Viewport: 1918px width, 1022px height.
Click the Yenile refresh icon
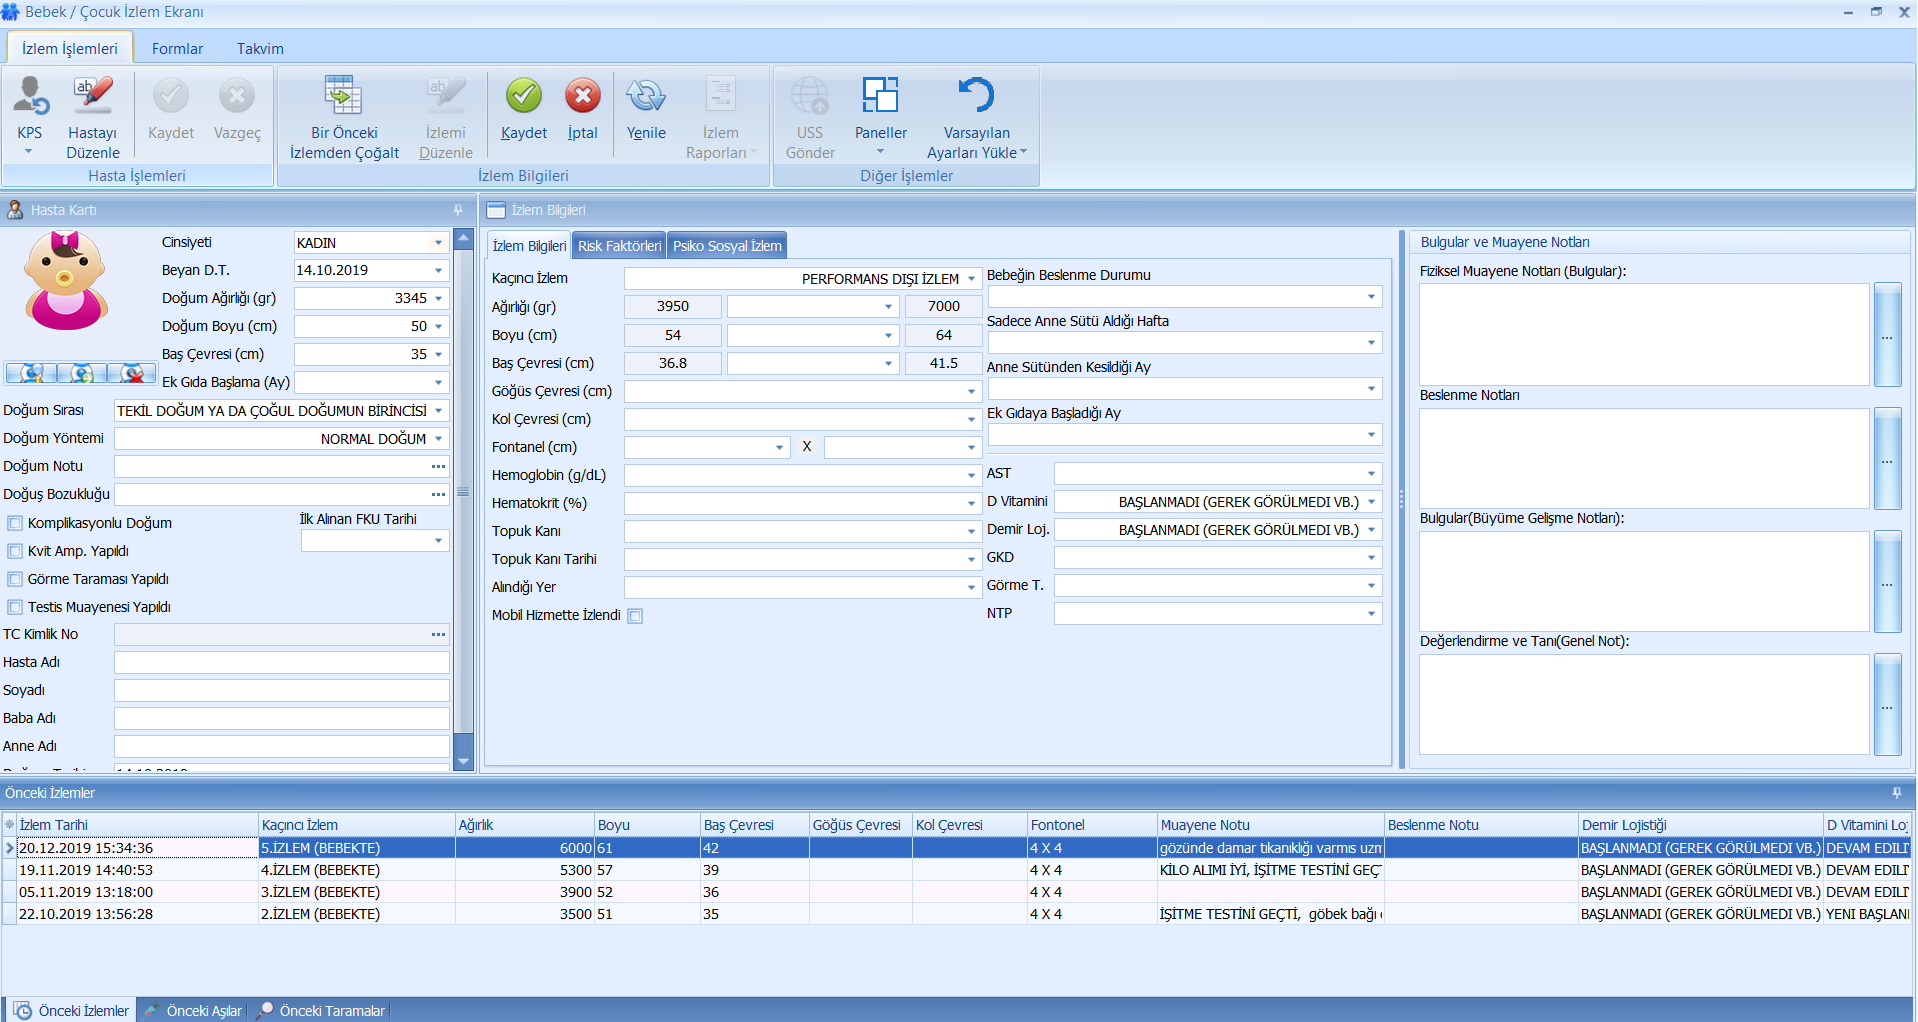tap(645, 97)
